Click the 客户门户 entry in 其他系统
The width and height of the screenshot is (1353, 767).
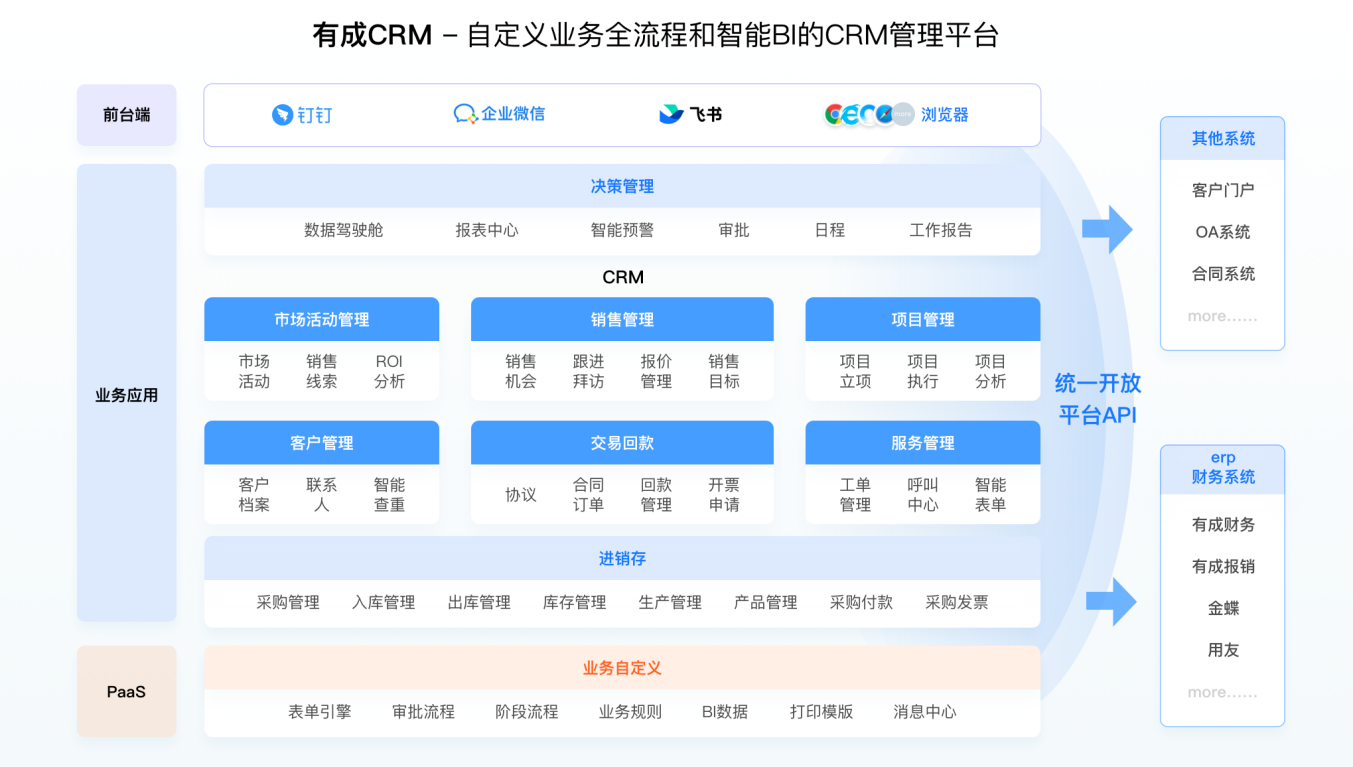1221,189
